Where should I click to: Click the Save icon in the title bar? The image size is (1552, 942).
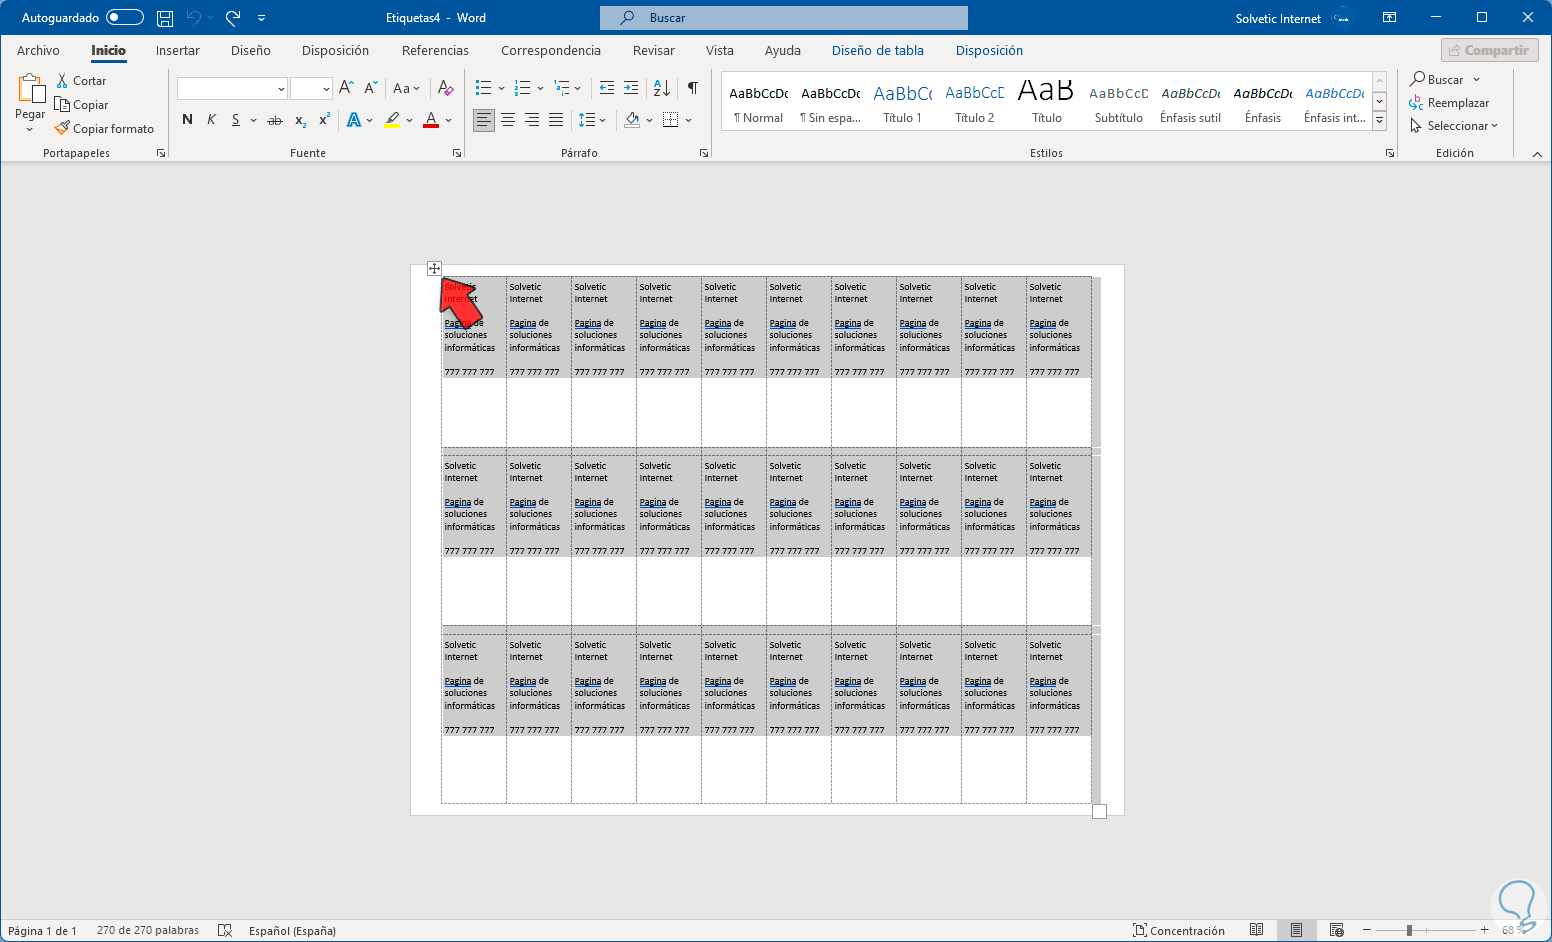point(165,18)
